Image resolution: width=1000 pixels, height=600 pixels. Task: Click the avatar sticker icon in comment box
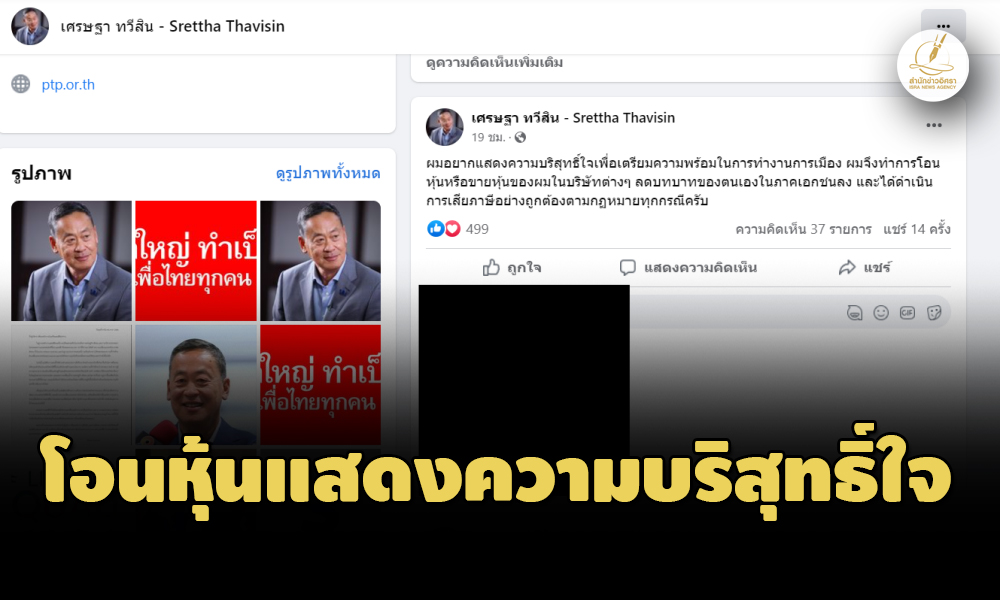point(855,312)
